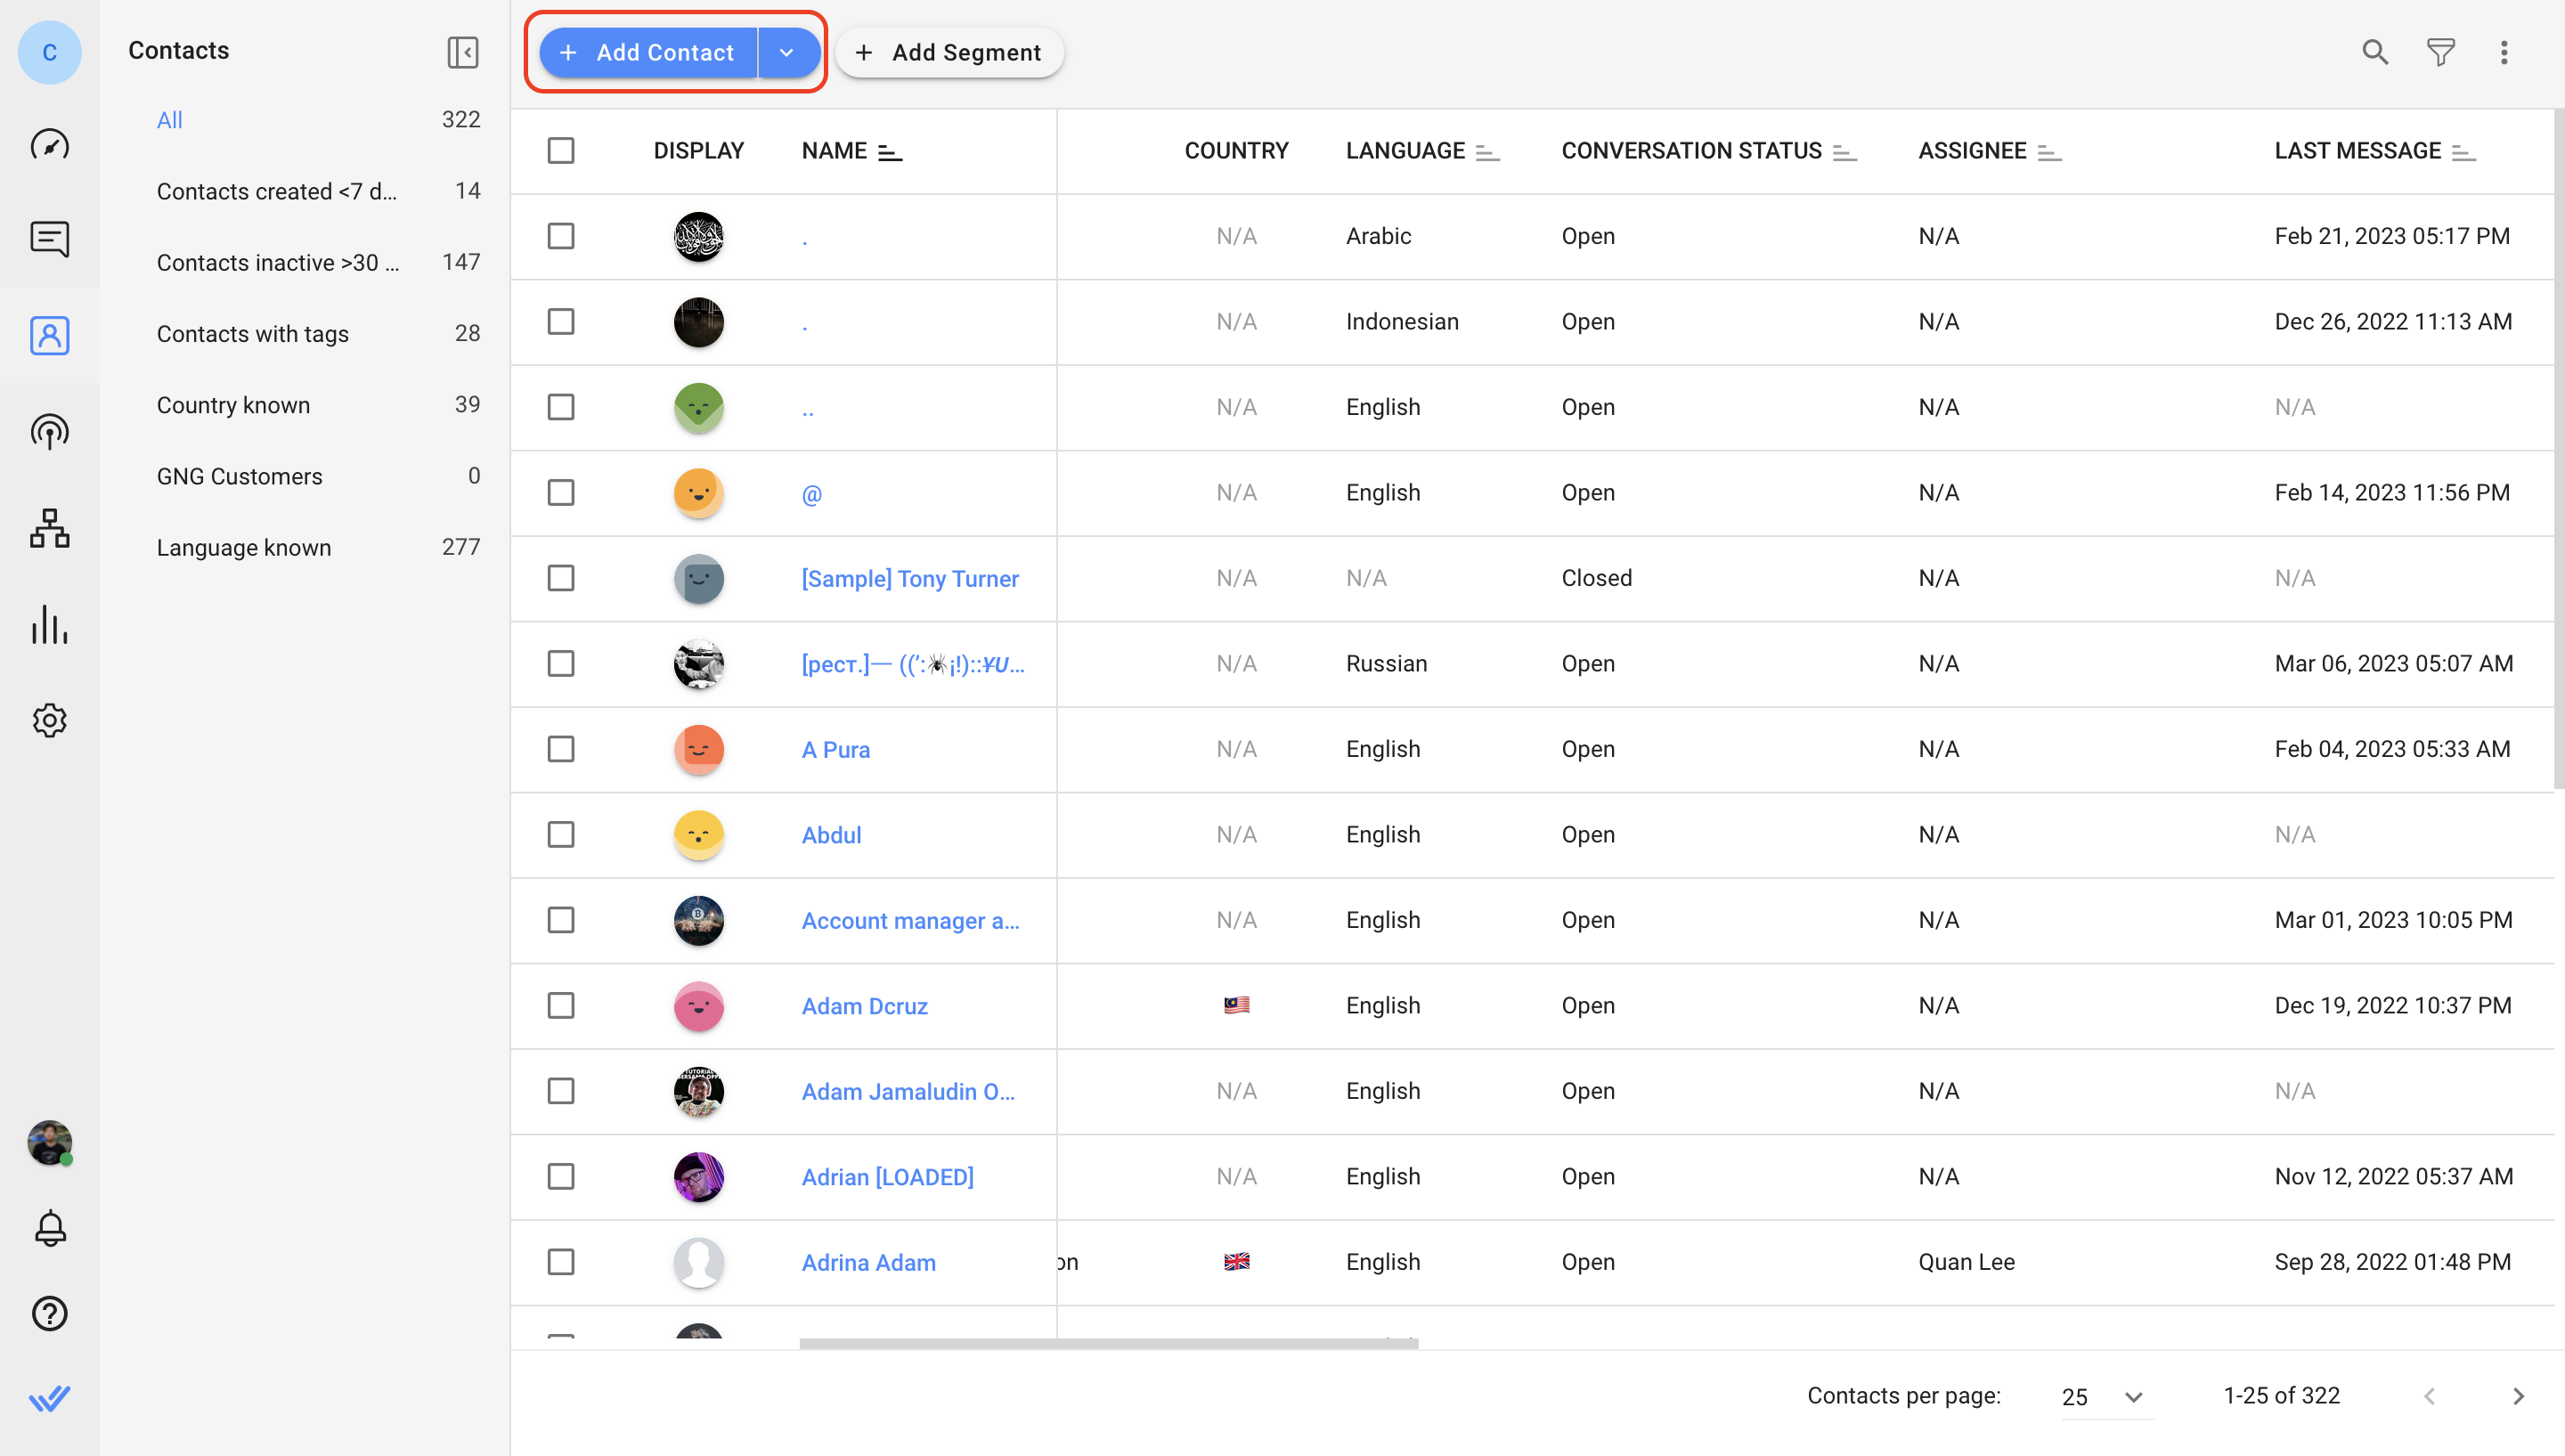Viewport: 2565px width, 1456px height.
Task: Open the Dashboard speedometer icon in sidebar
Action: click(49, 145)
